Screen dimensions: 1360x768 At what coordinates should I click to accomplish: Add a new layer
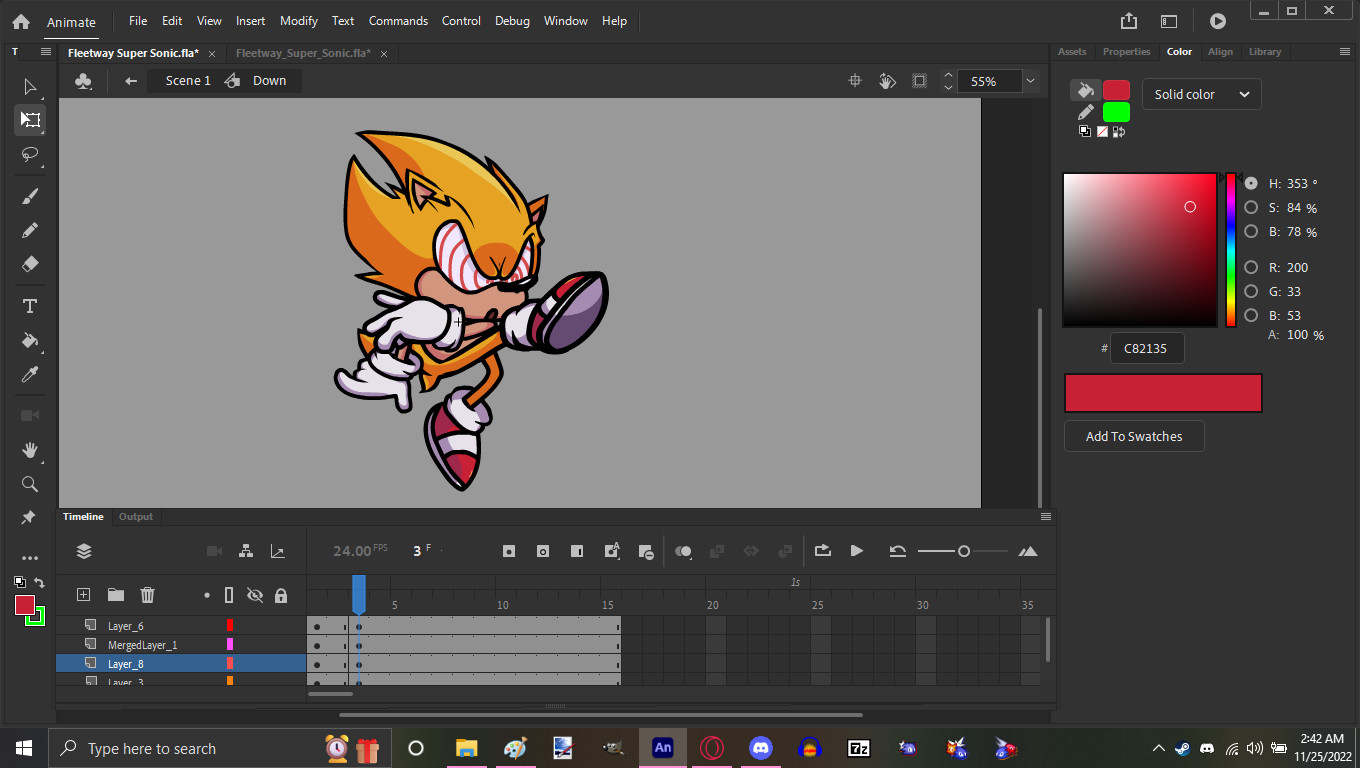click(84, 595)
